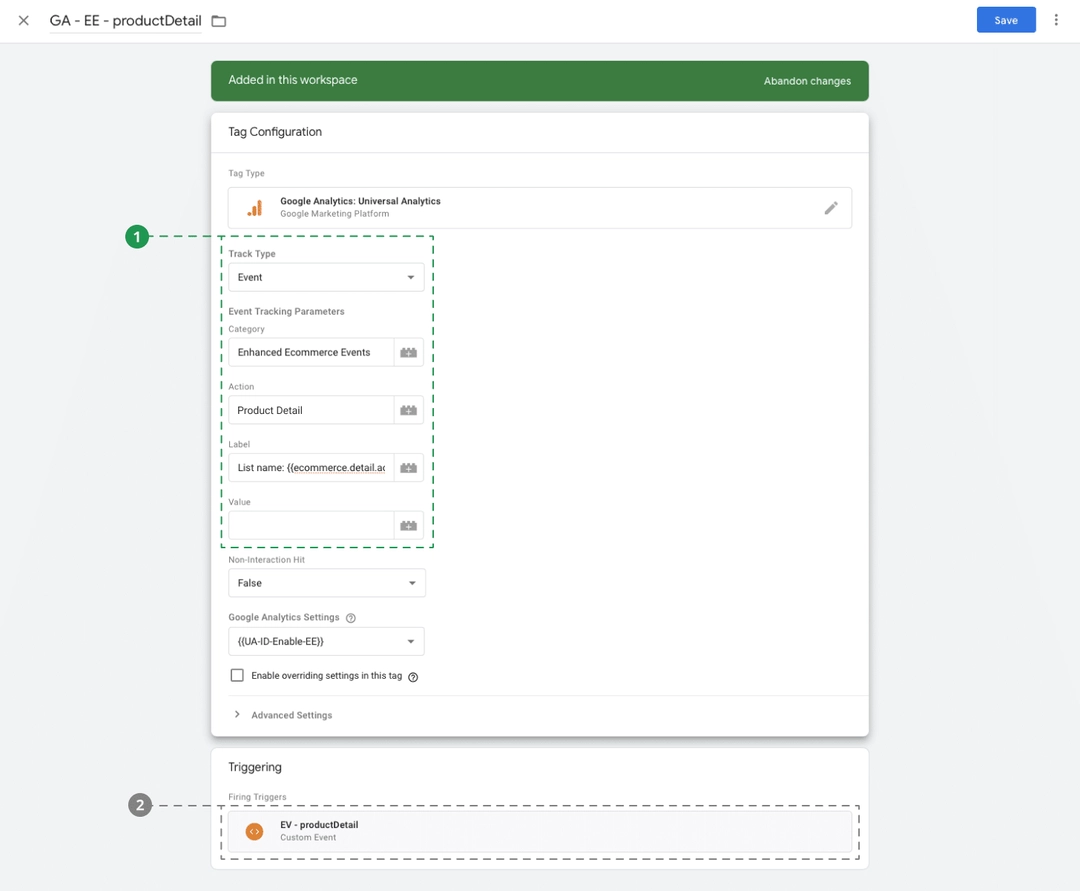Open the Track Type dropdown
The image size is (1080, 891).
pyautogui.click(x=326, y=277)
